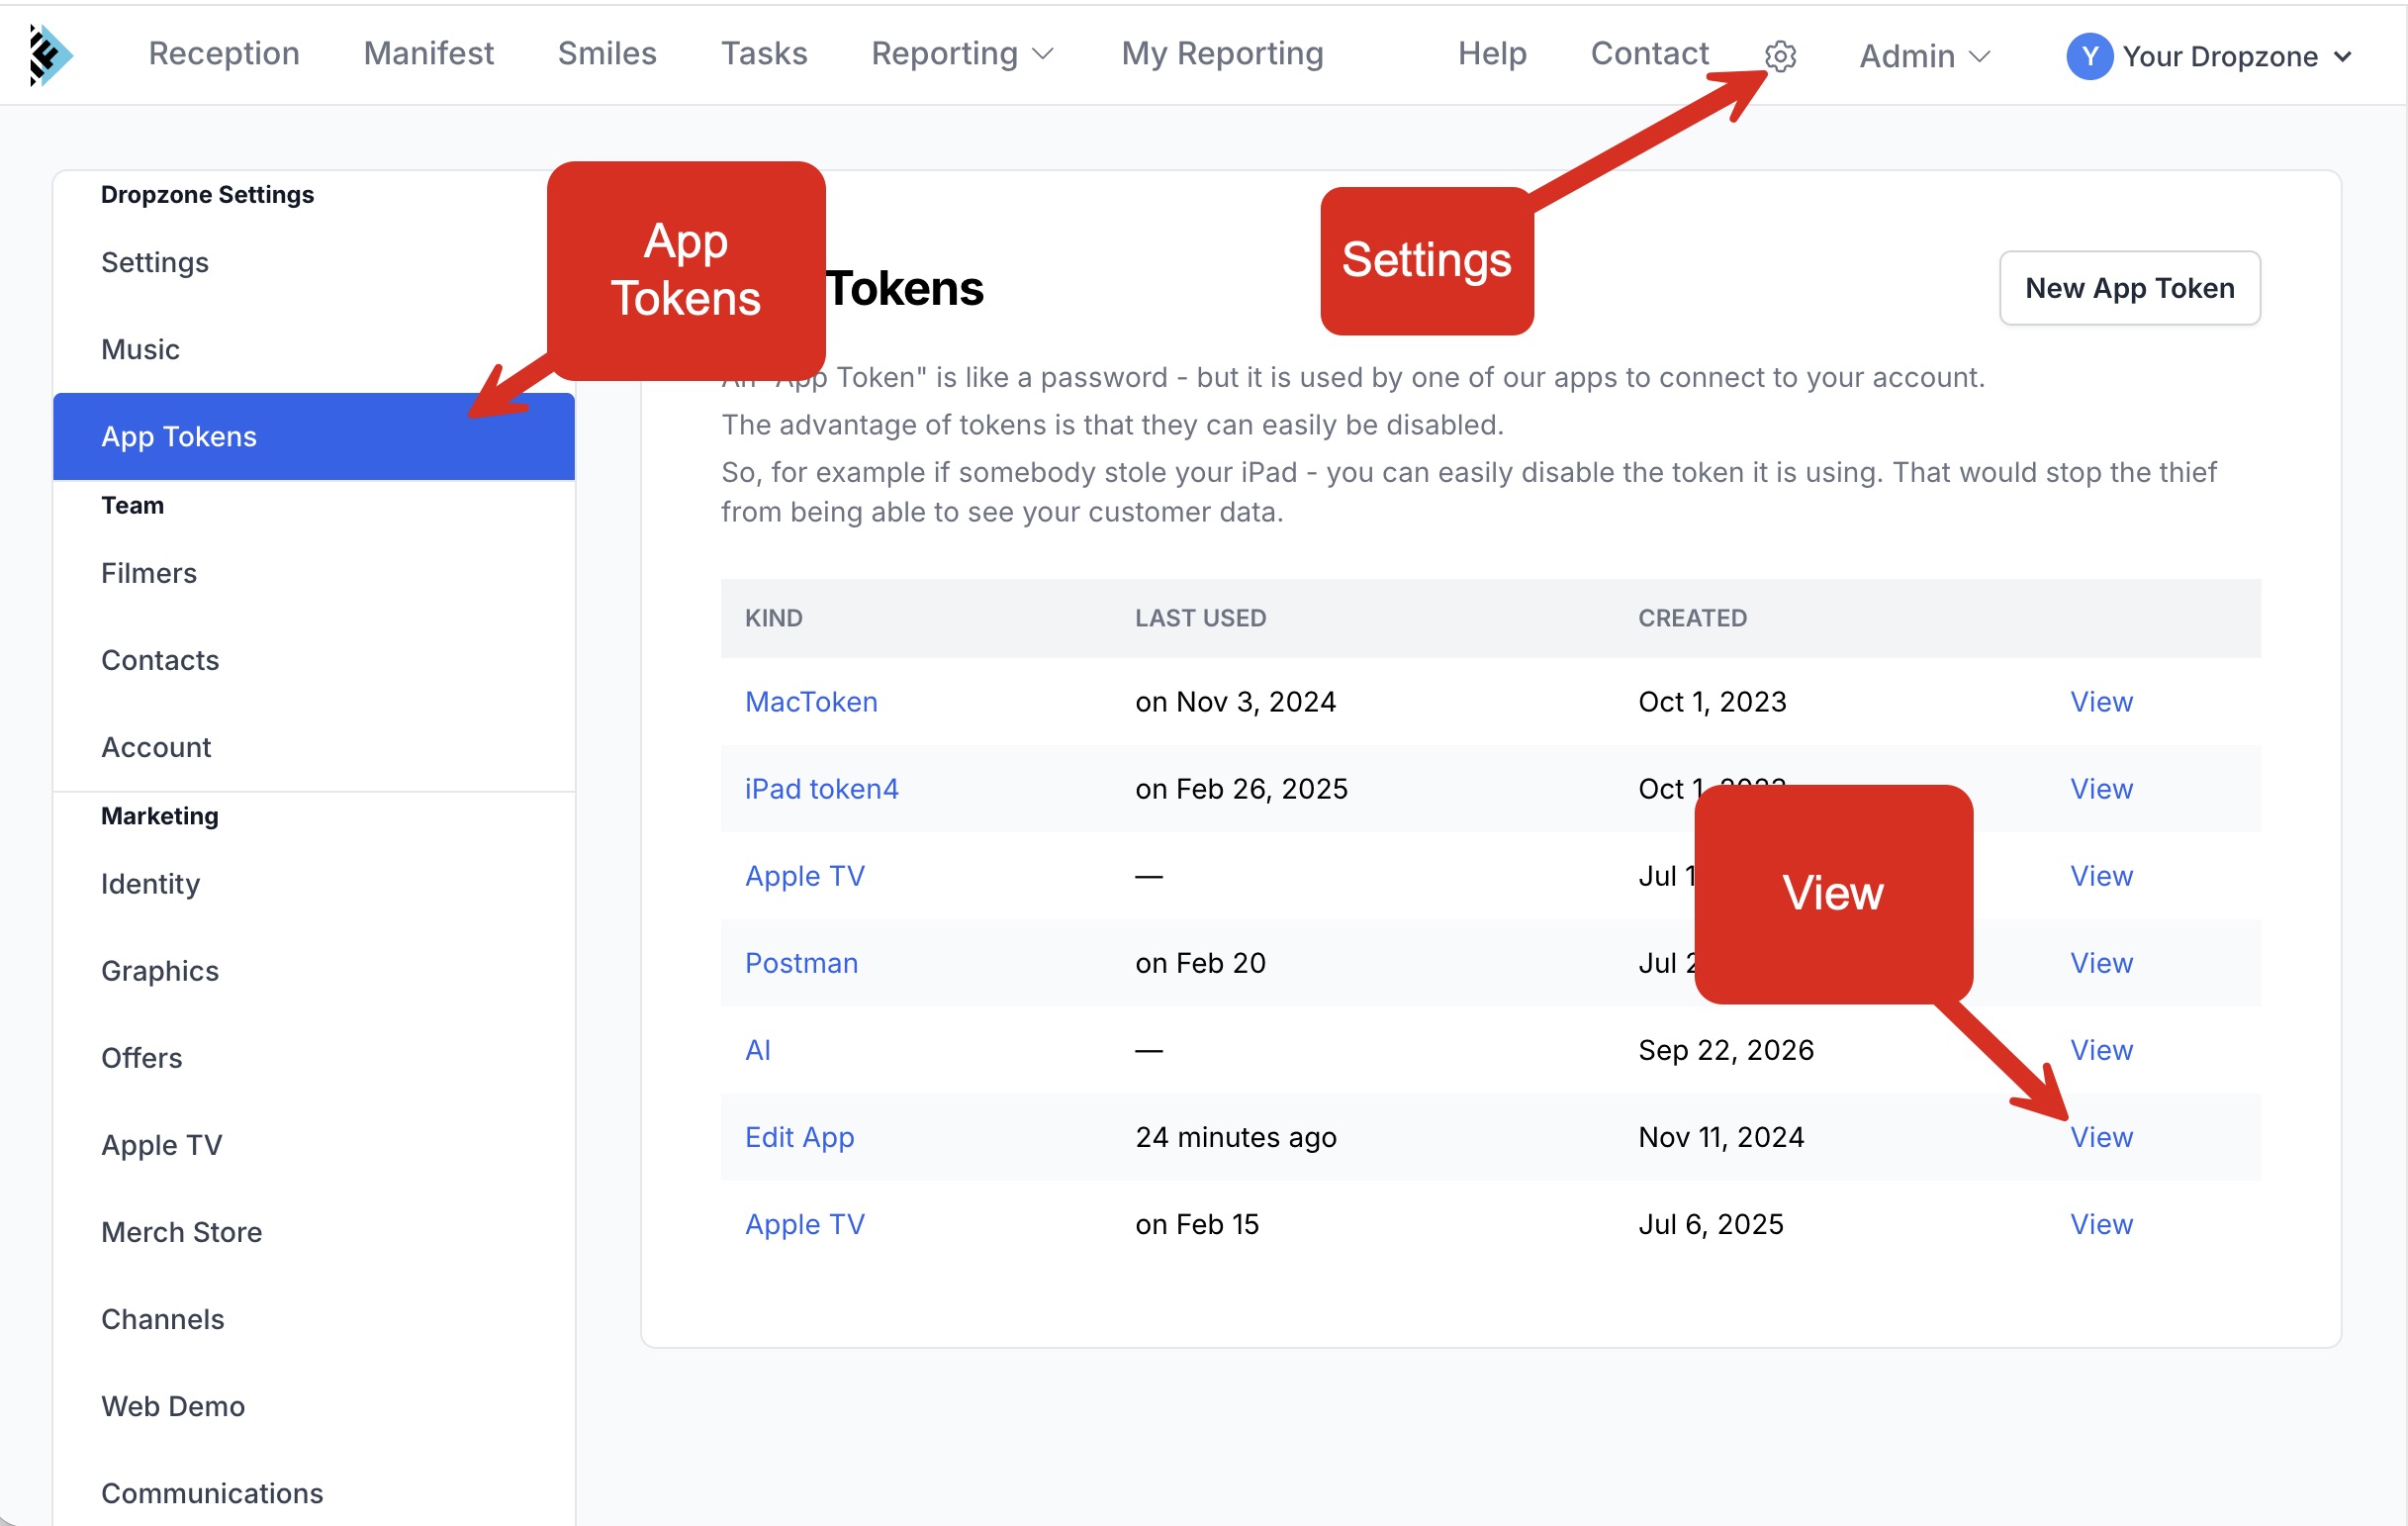Go to Reception in the top nav
2408x1526 pixels.
point(224,54)
